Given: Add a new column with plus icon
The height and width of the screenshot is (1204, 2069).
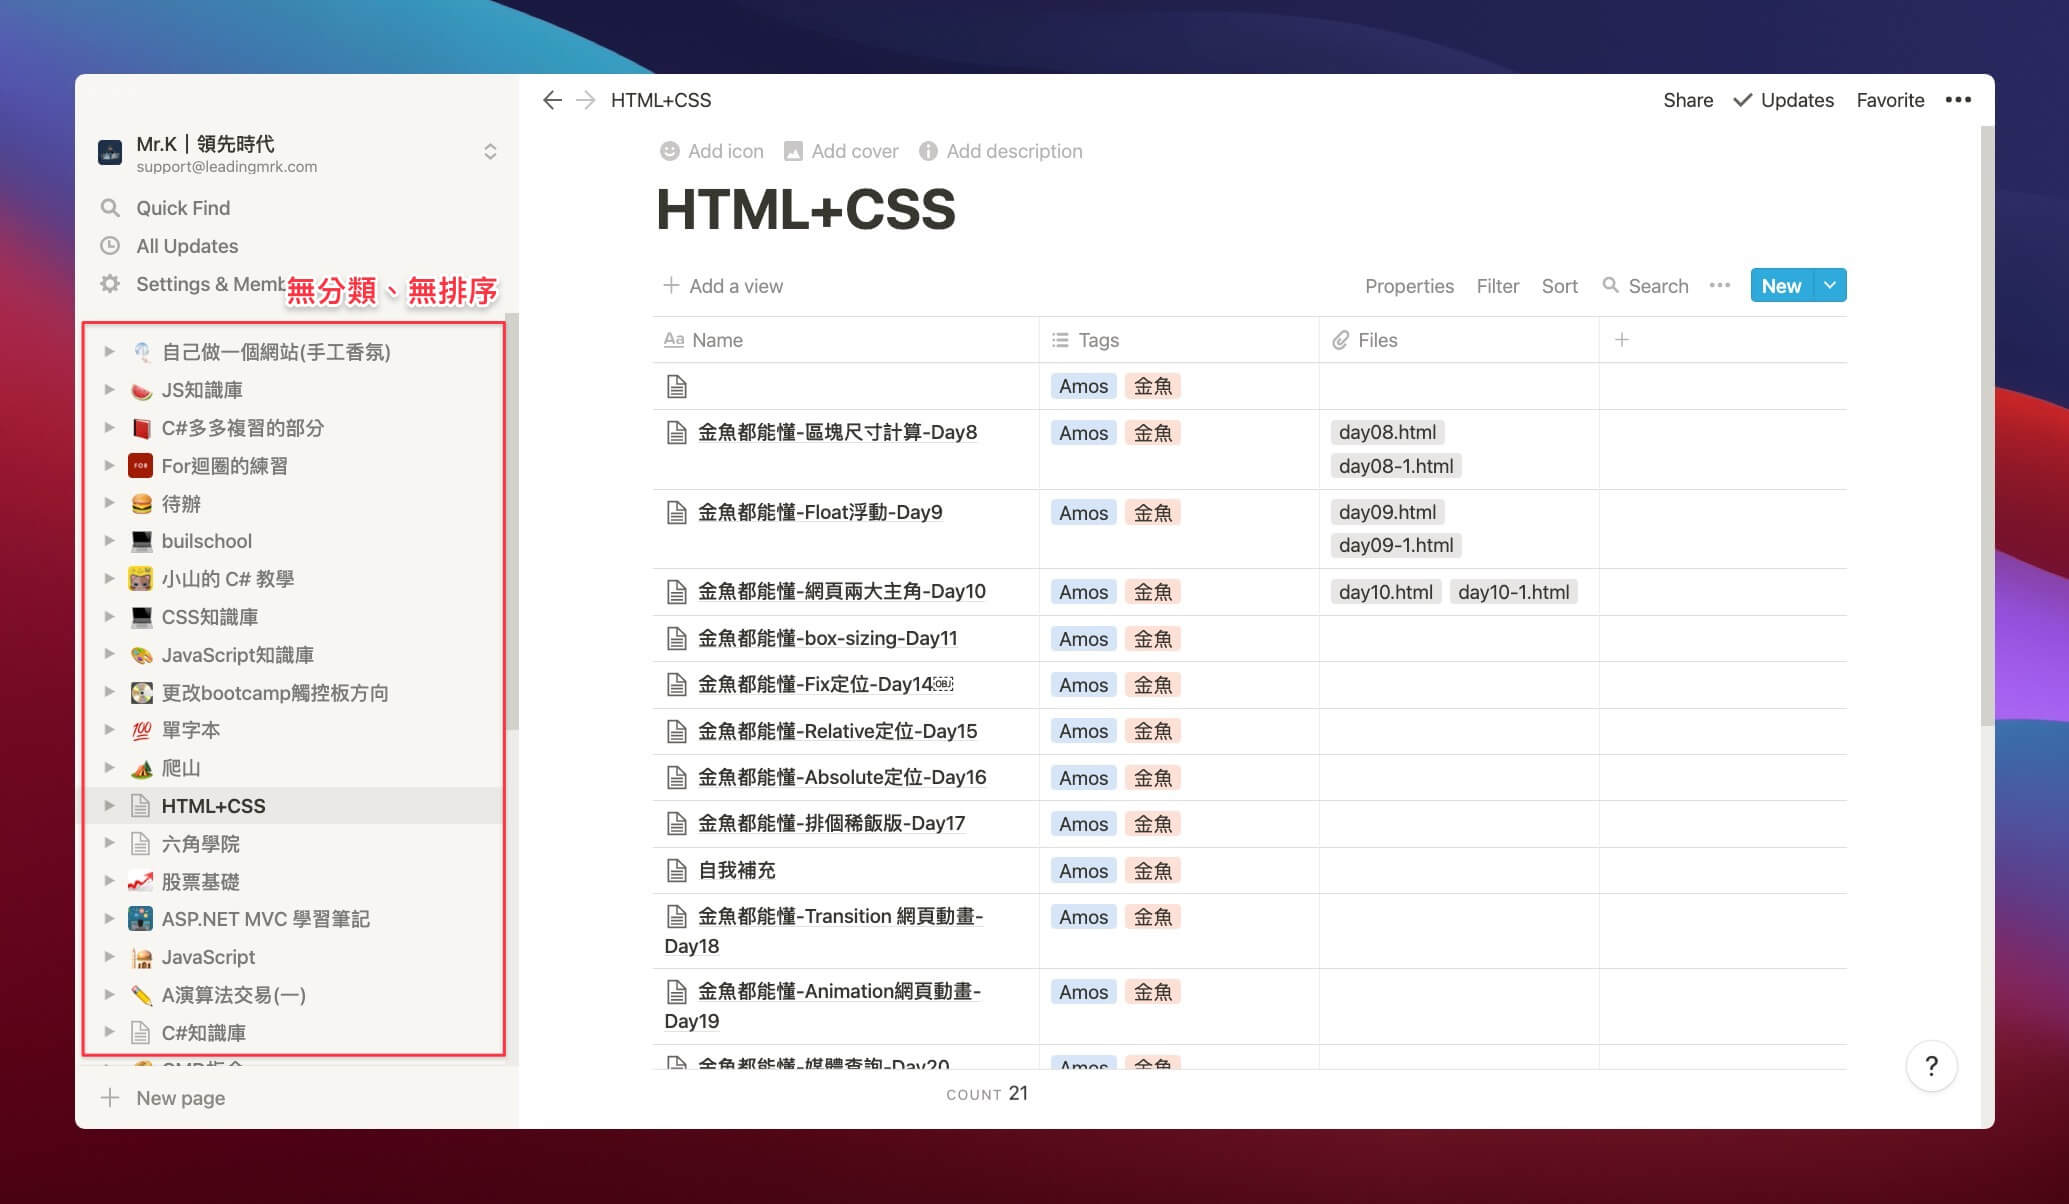Looking at the screenshot, I should (x=1622, y=340).
